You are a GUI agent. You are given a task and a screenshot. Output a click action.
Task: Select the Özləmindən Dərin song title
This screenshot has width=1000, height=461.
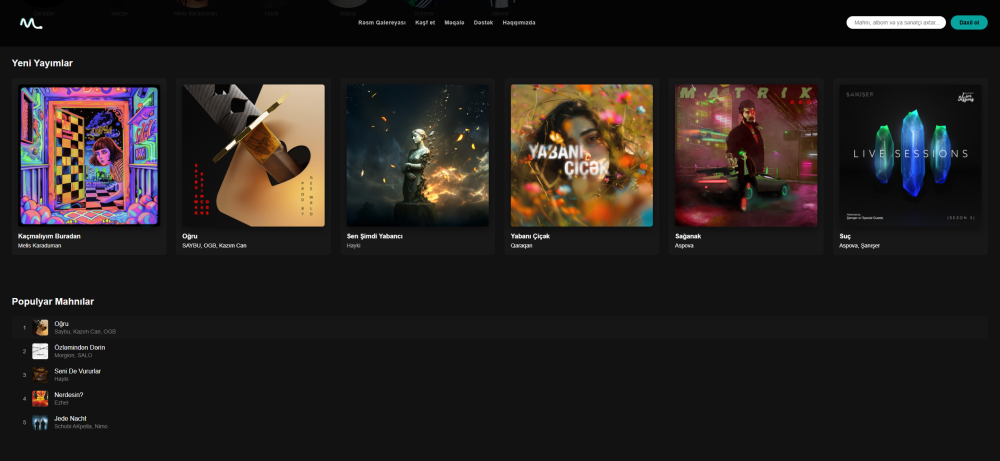80,348
